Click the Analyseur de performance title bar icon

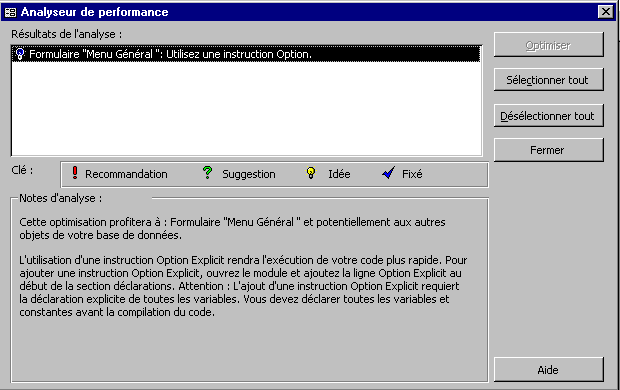[10, 12]
